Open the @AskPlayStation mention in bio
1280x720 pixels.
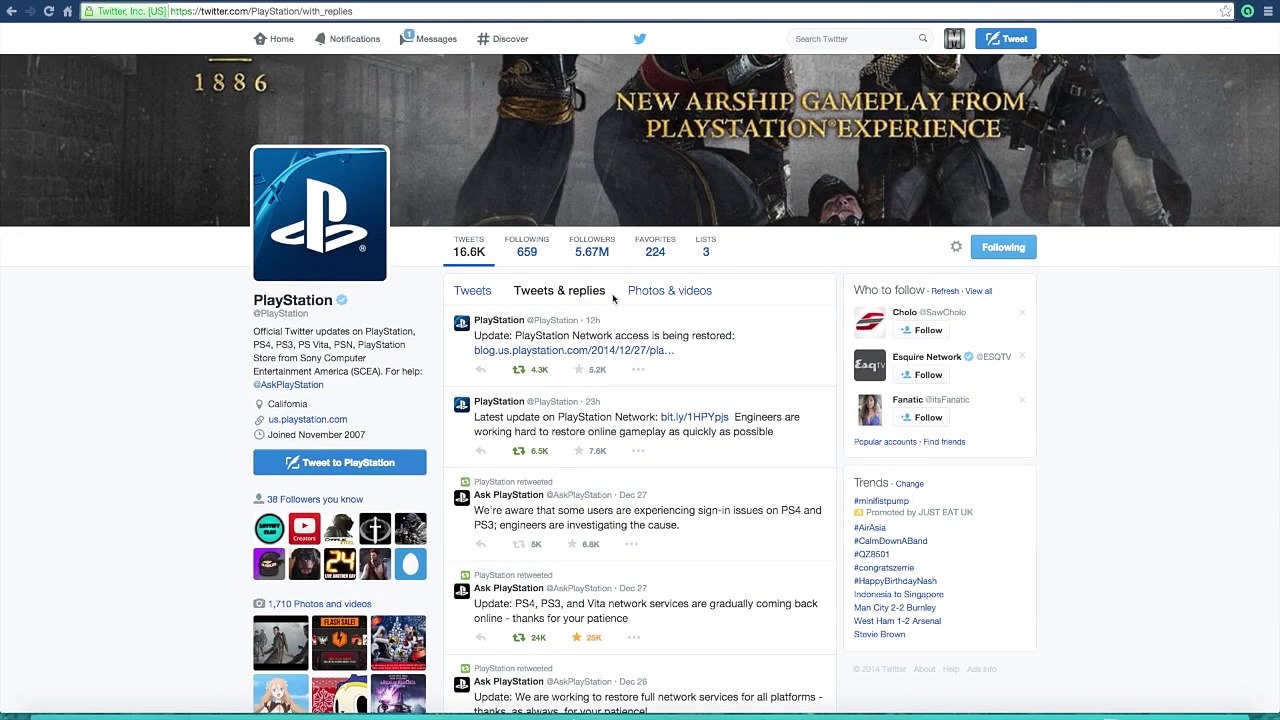point(288,385)
